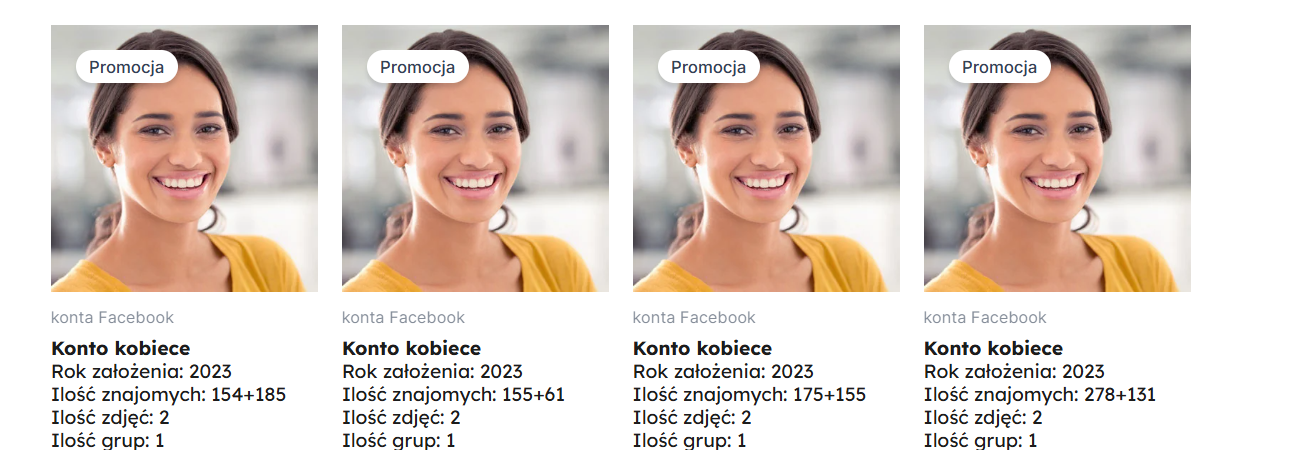Click the Promocja badge on the second product card
This screenshot has height=450, width=1296.
click(418, 67)
